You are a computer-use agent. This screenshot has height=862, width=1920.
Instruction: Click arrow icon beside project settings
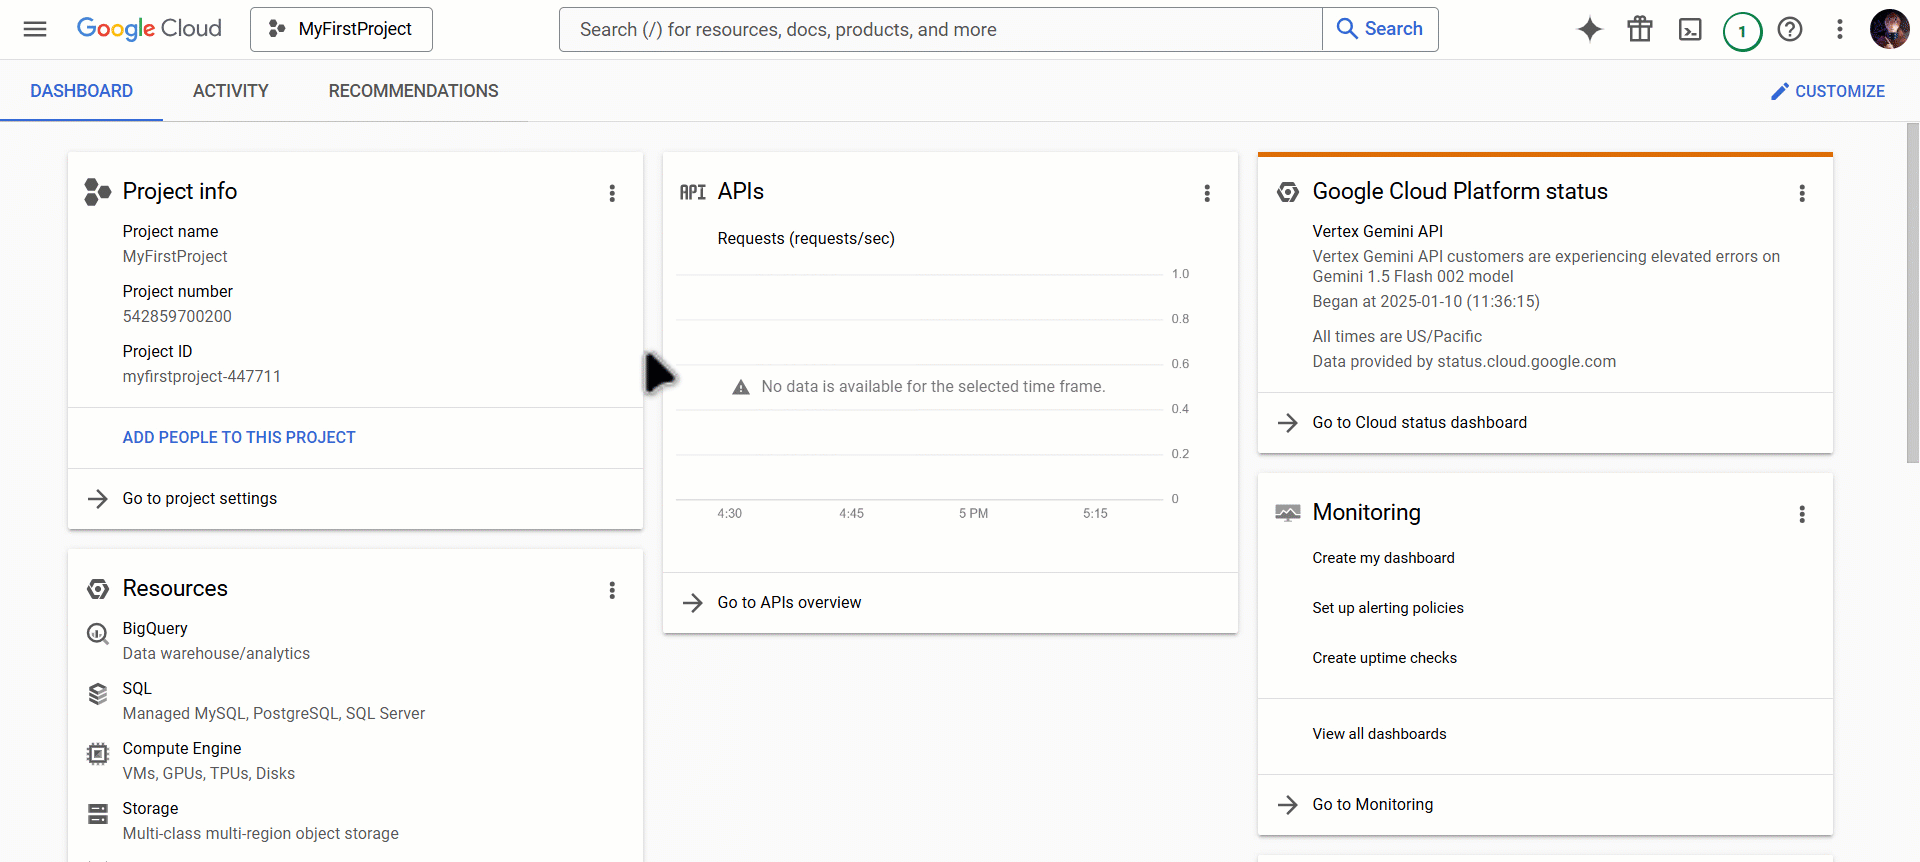click(x=98, y=498)
